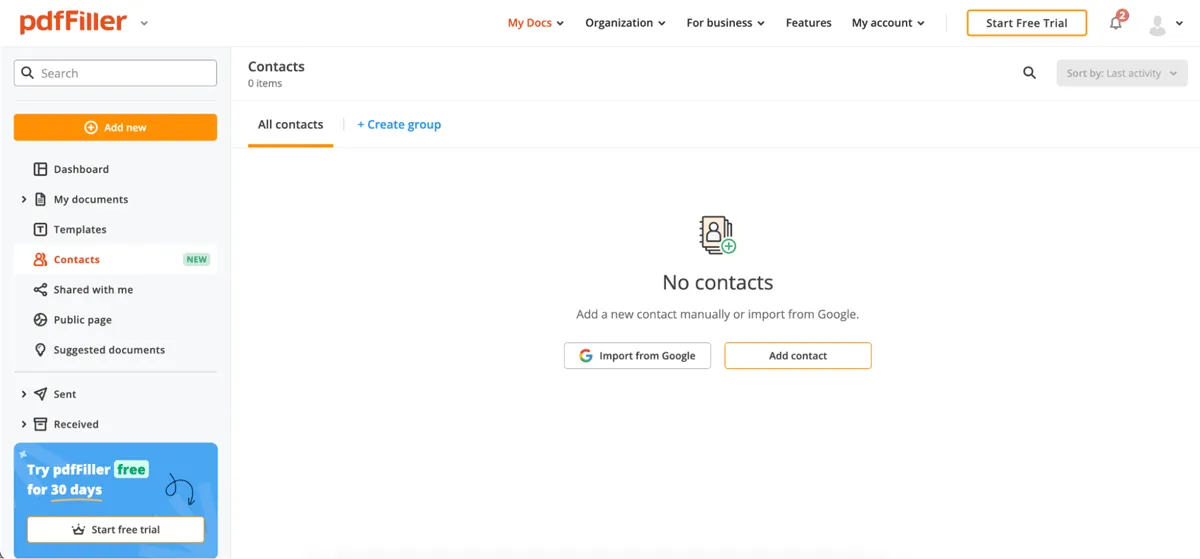Click the Add new button
The width and height of the screenshot is (1200, 559).
[115, 128]
